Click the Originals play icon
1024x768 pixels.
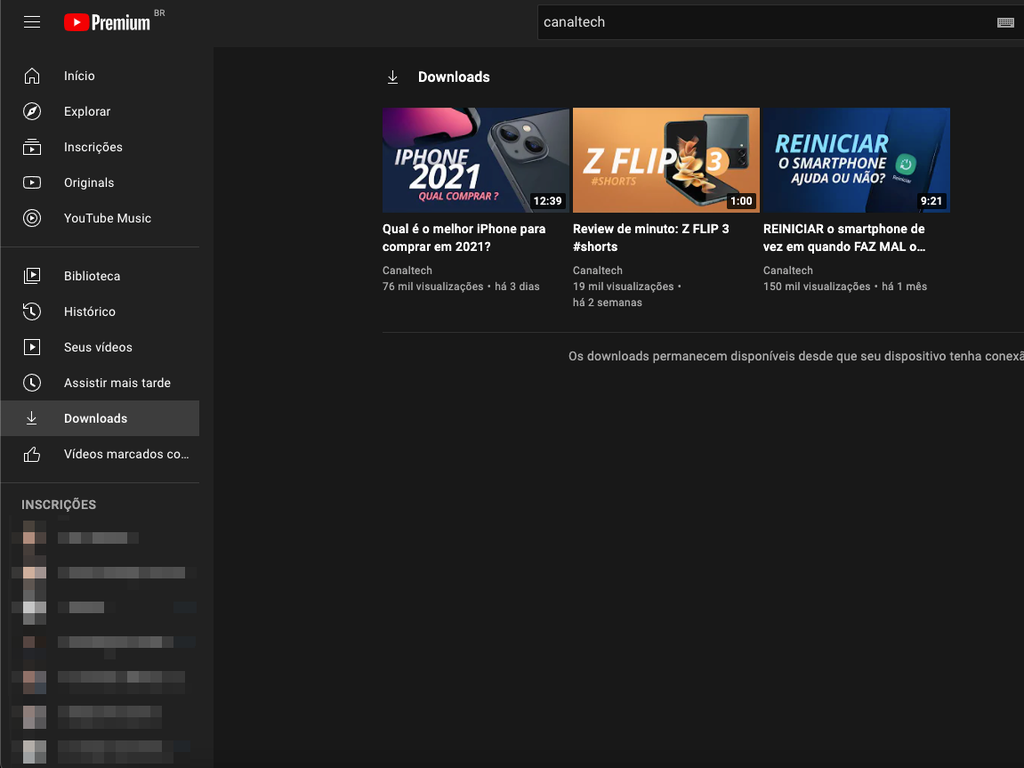(x=32, y=183)
